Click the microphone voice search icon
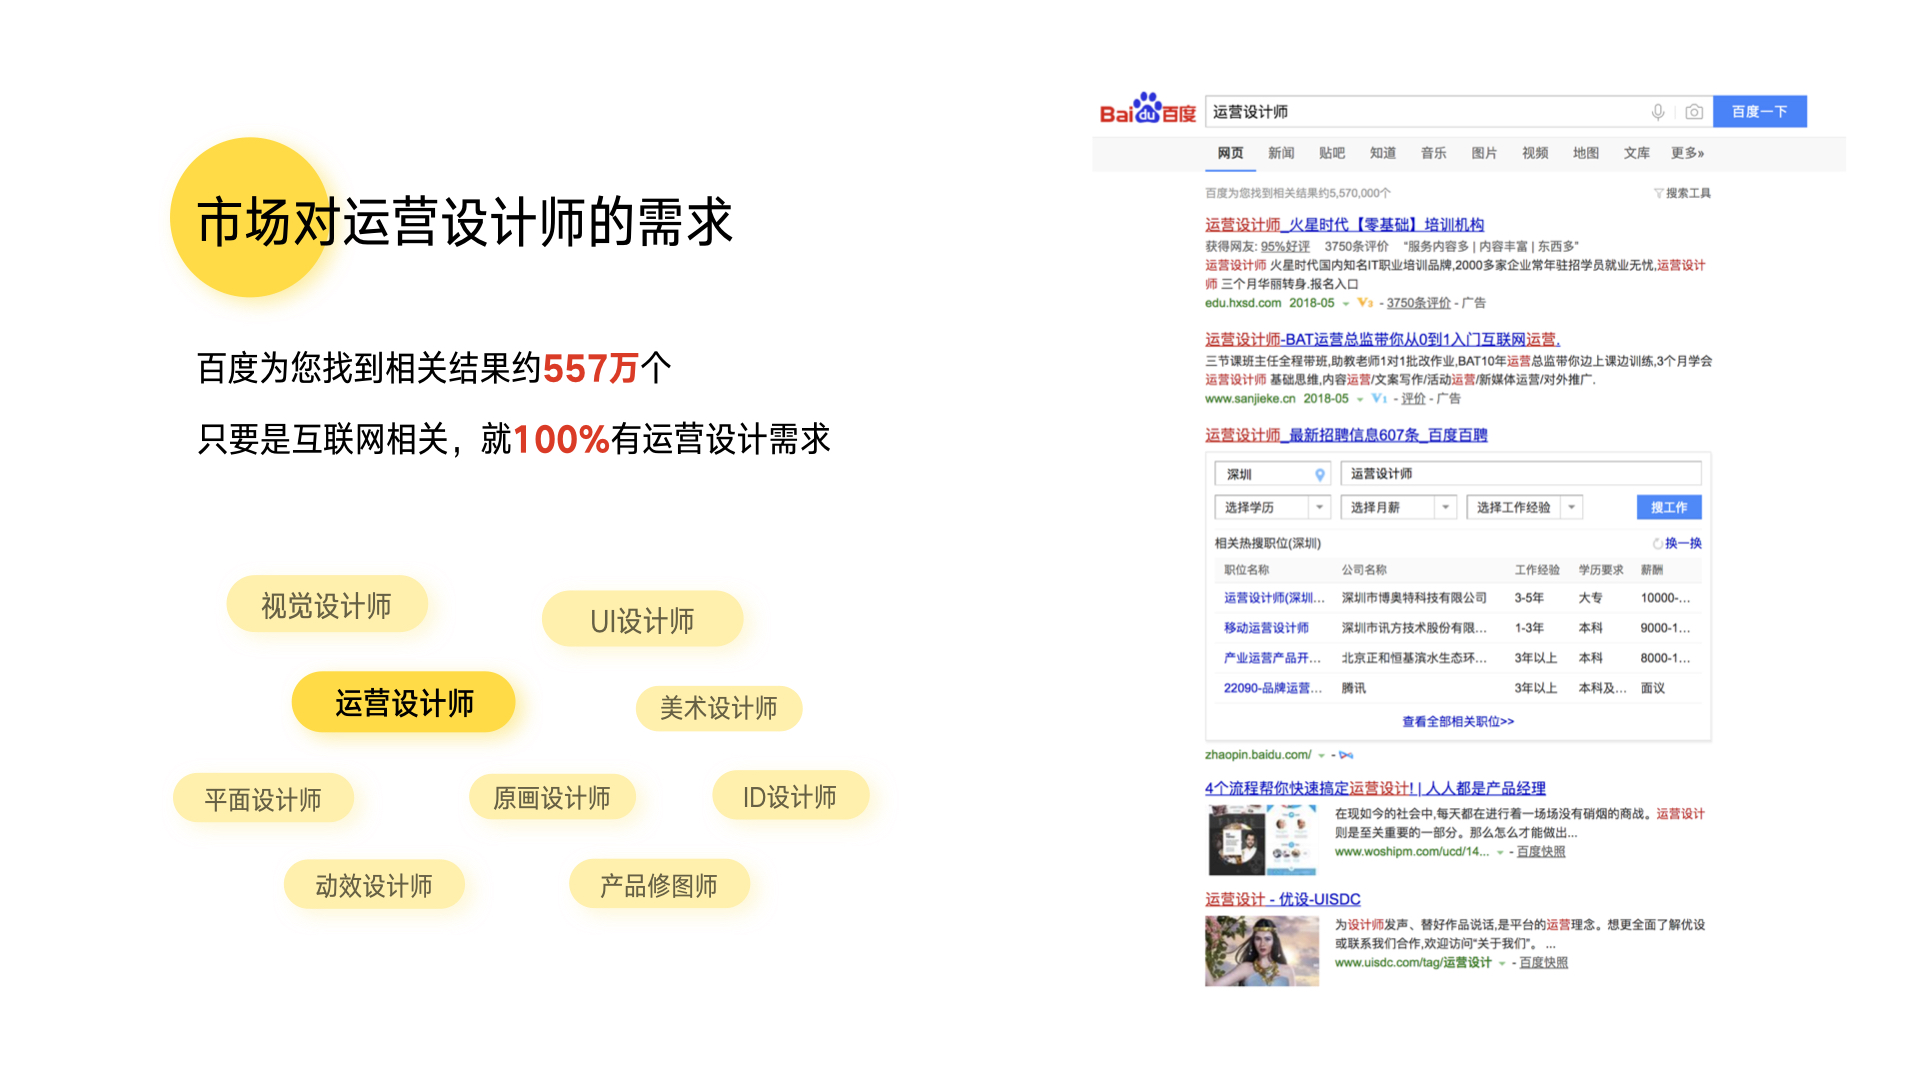This screenshot has width=1920, height=1080. [1657, 112]
